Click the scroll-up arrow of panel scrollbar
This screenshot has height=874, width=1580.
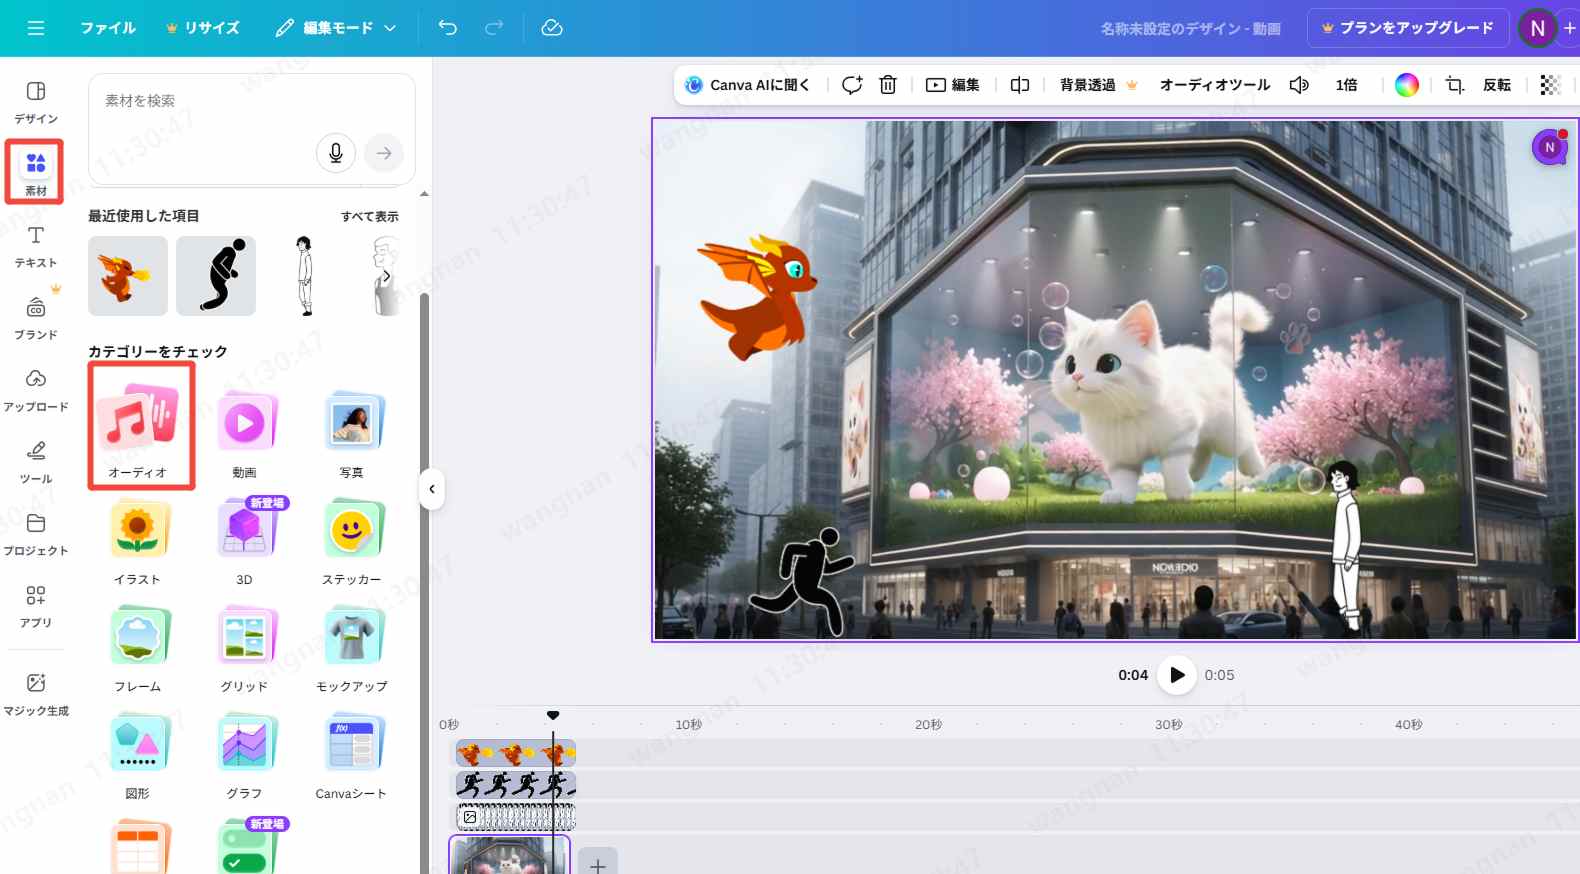coord(424,193)
